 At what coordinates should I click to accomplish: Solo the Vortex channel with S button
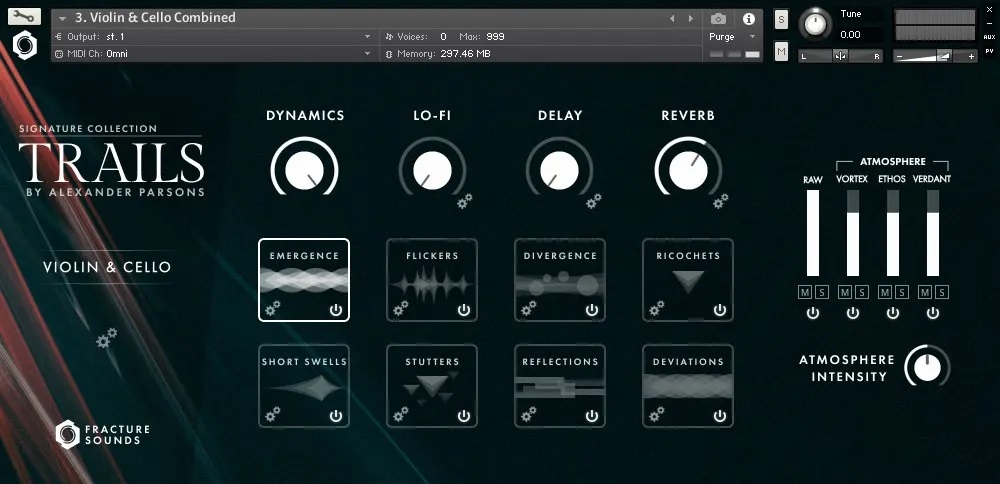click(x=861, y=292)
